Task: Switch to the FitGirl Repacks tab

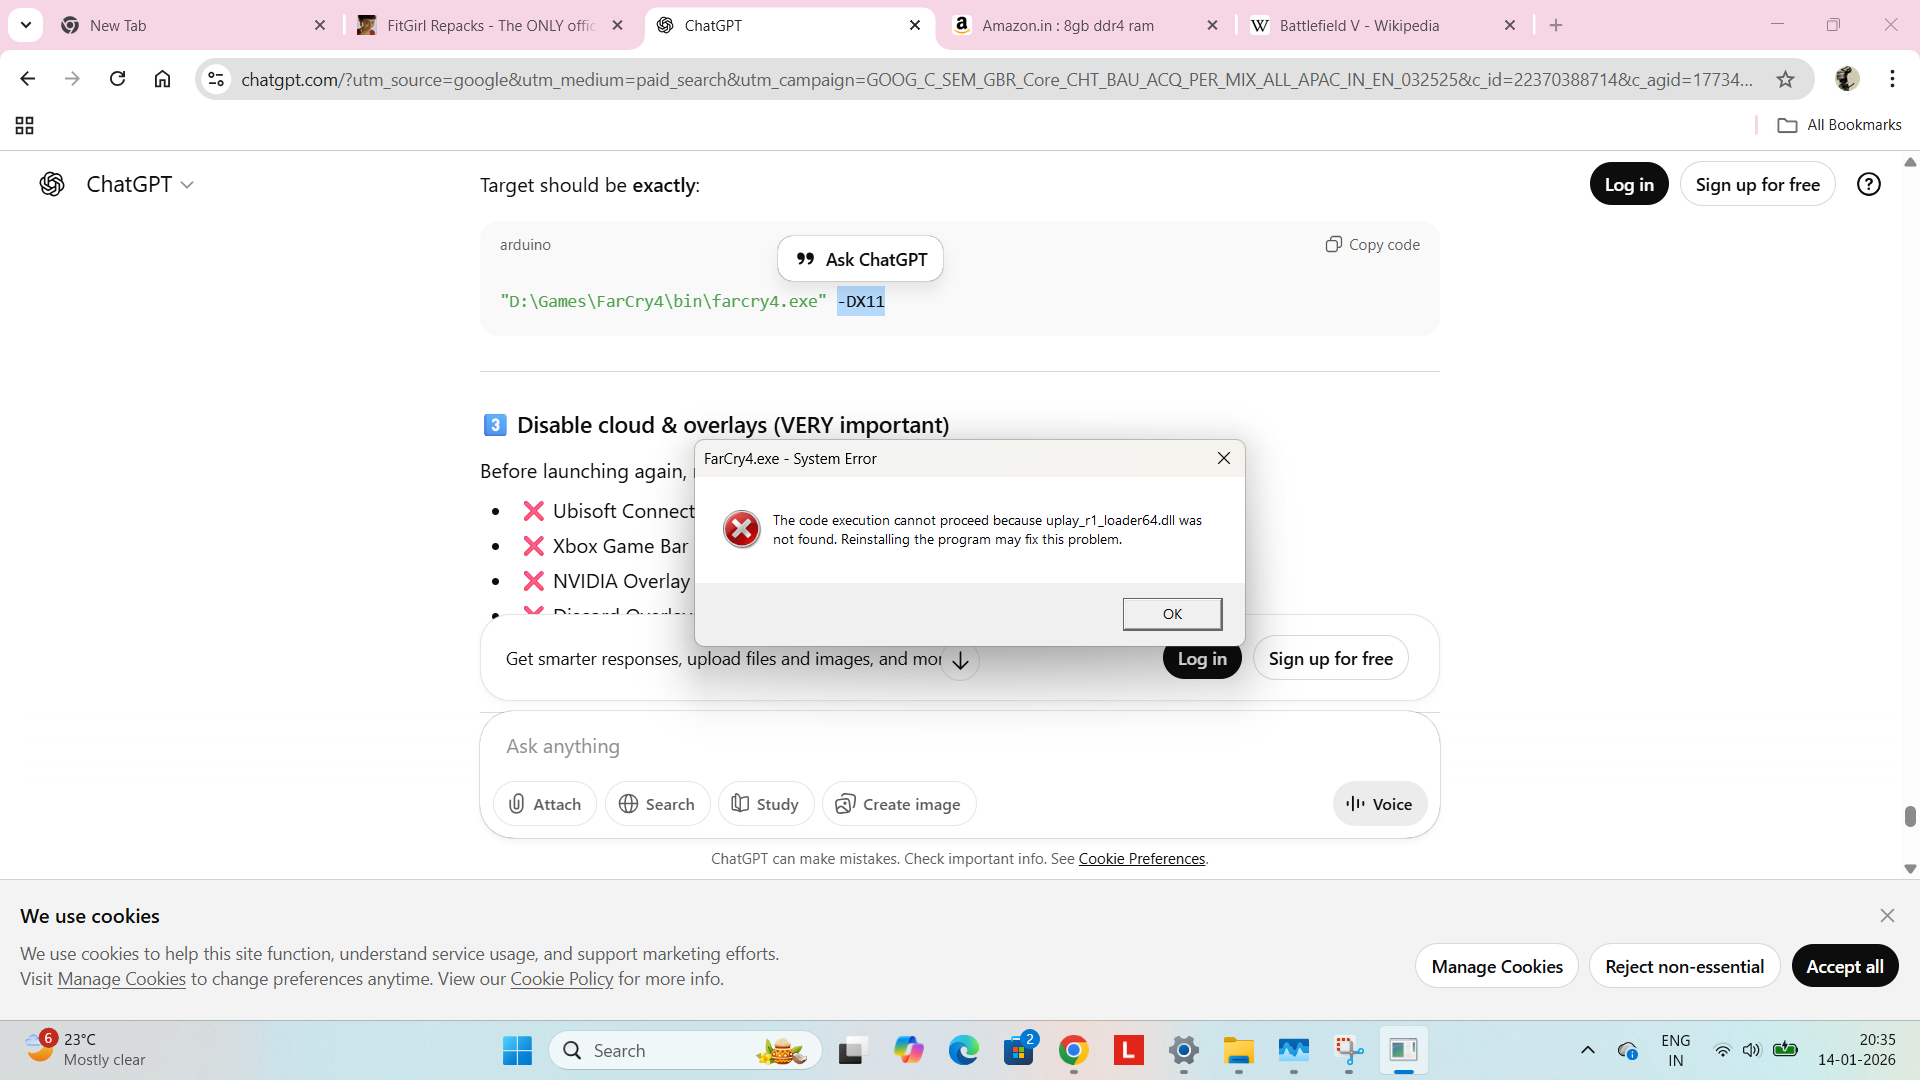Action: (x=480, y=25)
